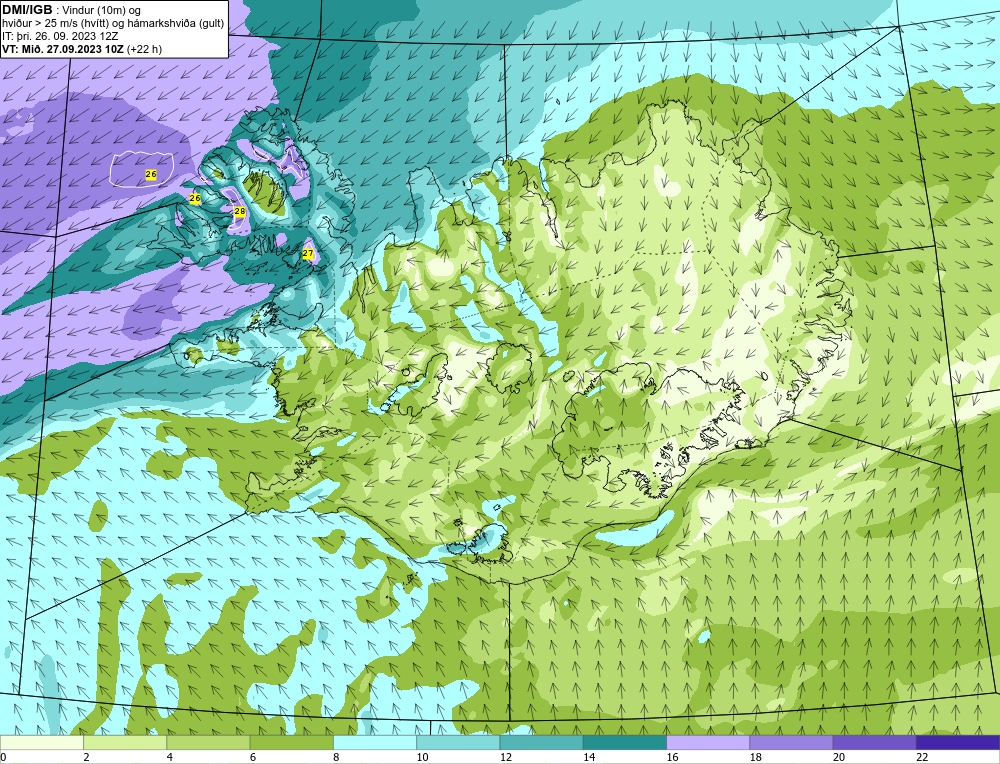Image resolution: width=1000 pixels, height=764 pixels.
Task: Click the 2–4 m/s light green legend swatch
Action: tap(125, 742)
